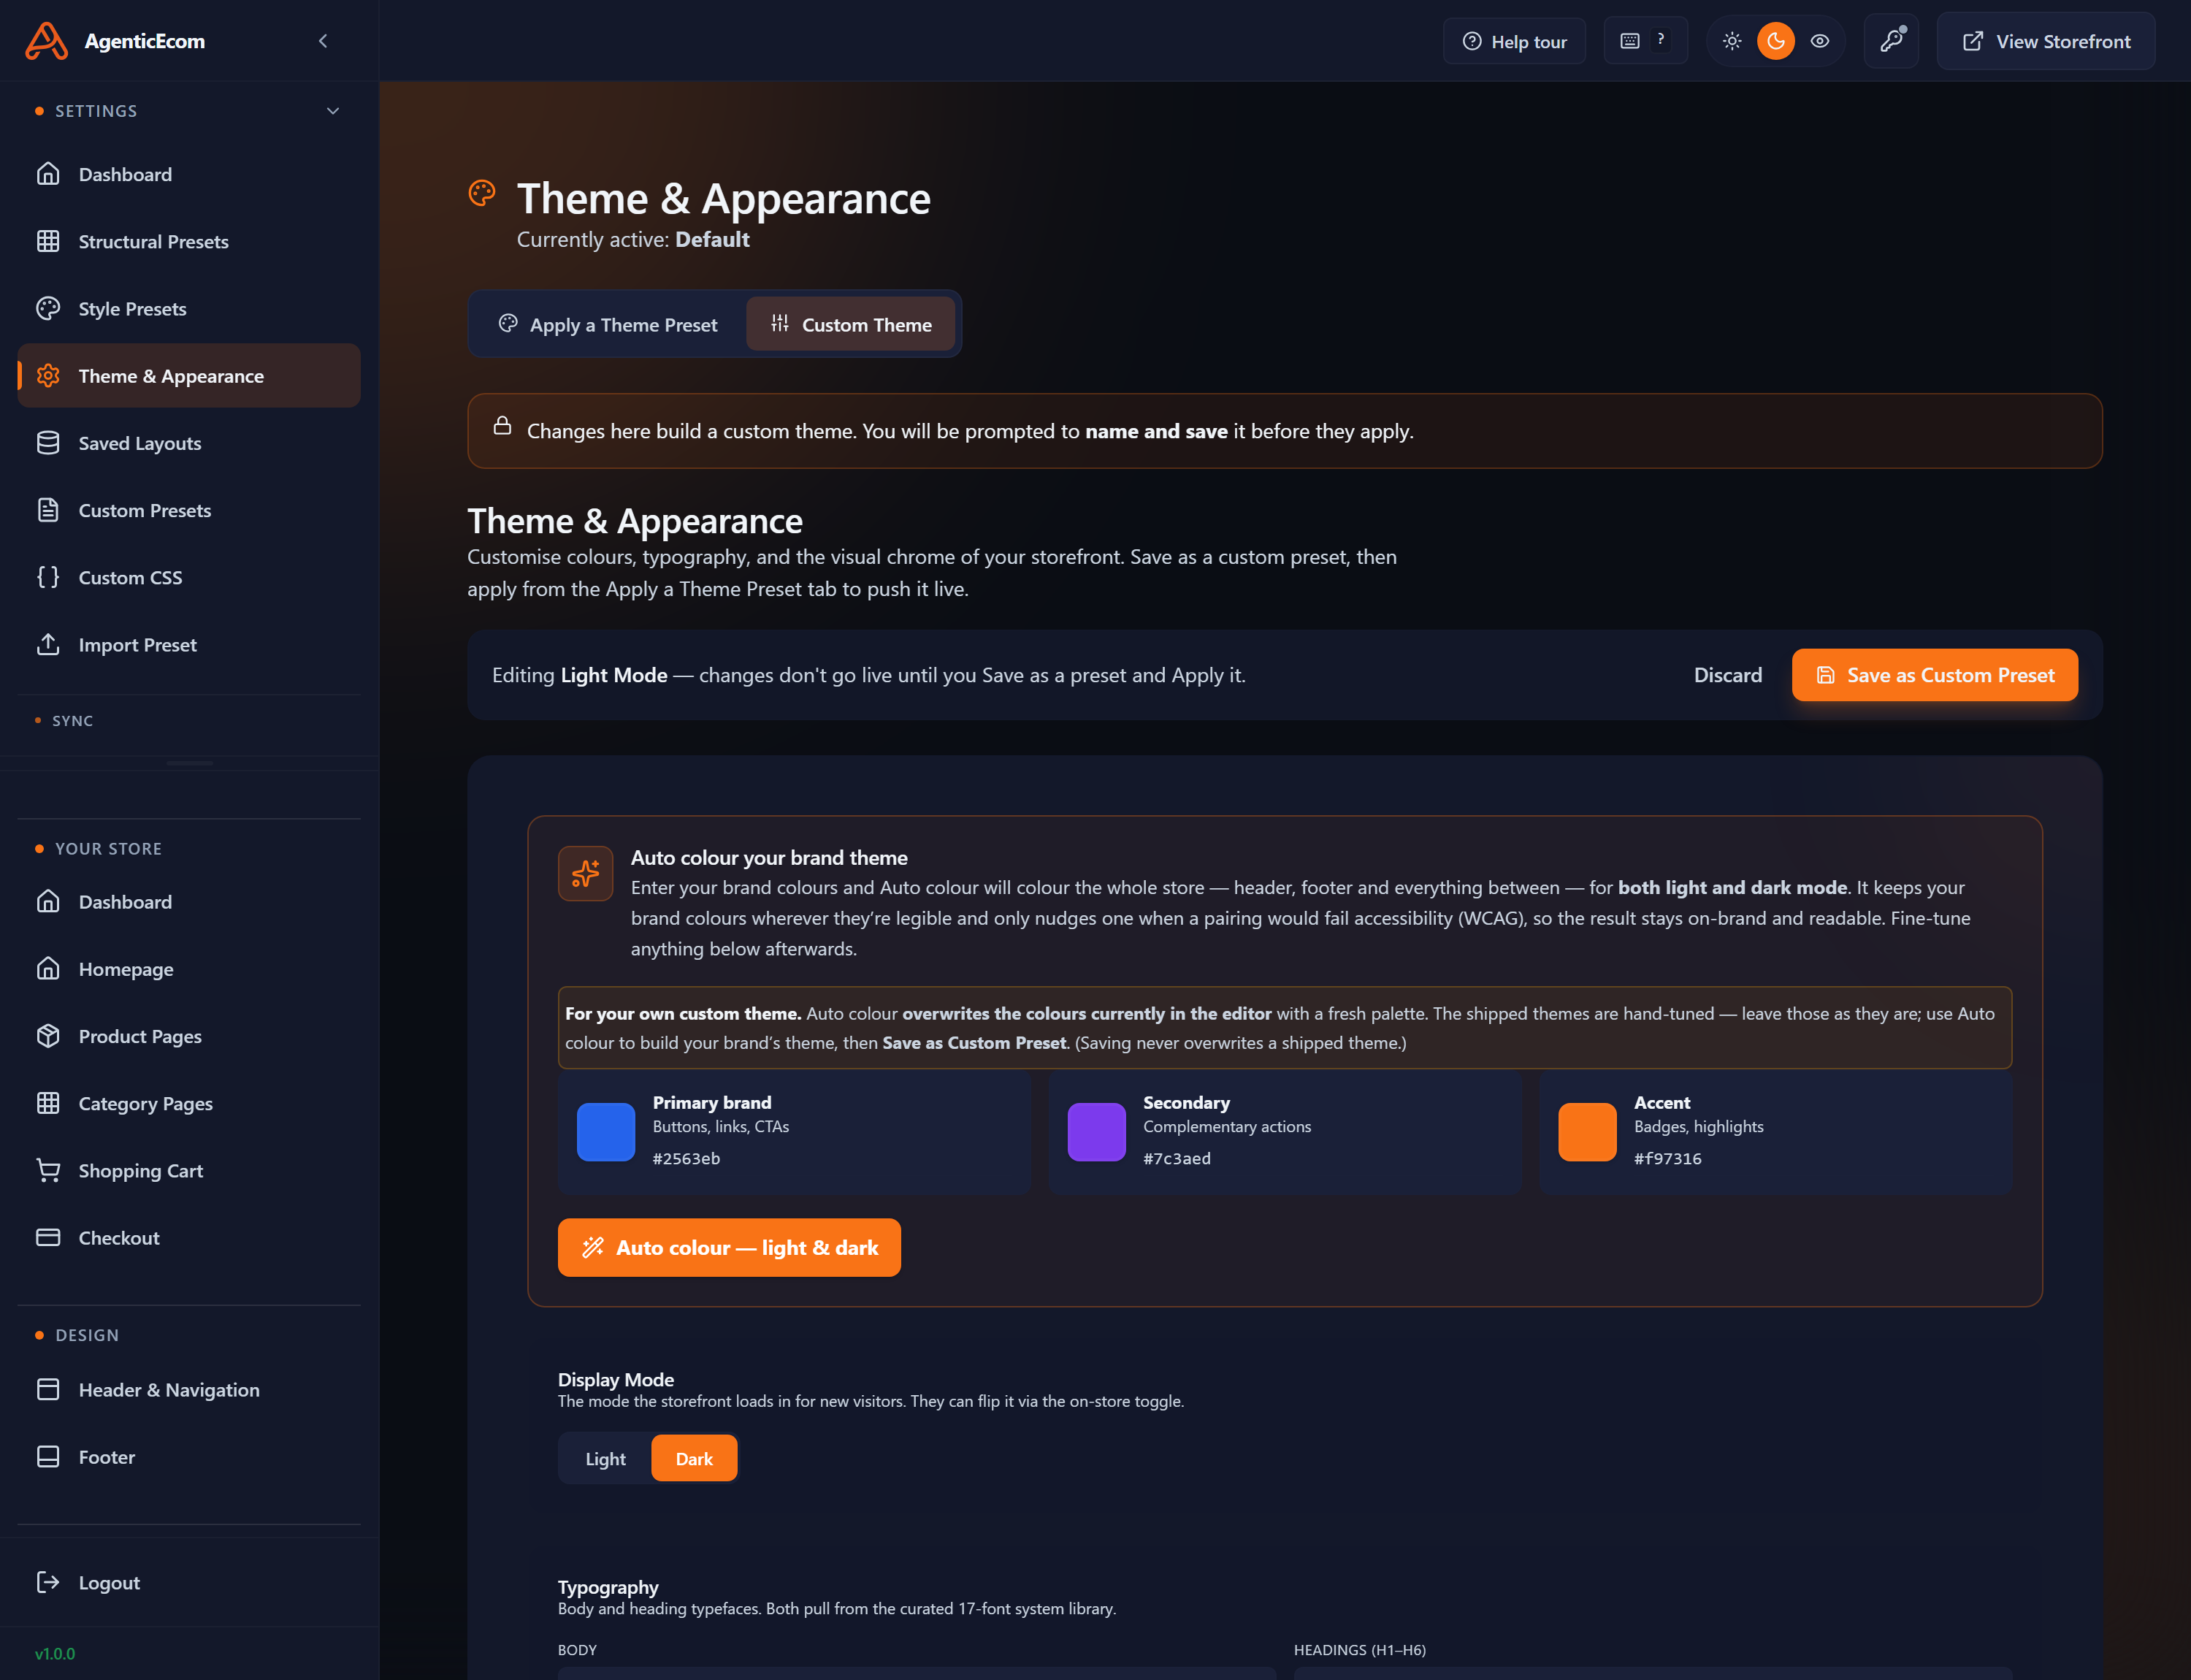Screen dimensions: 2191x1680
Task: Click the #7c3aed hex value
Action: pyautogui.click(x=1177, y=1158)
